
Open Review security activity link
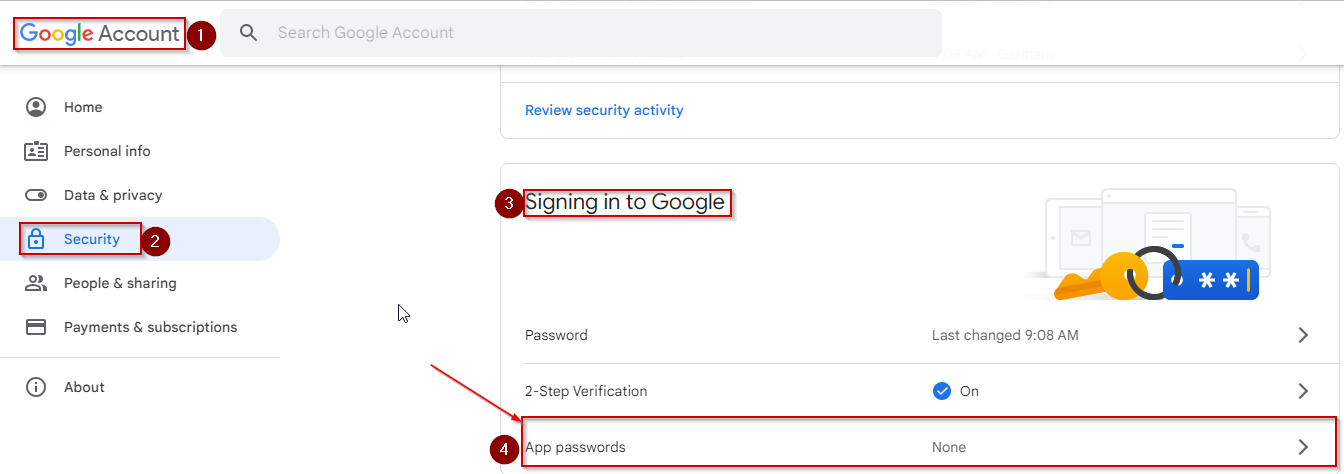604,110
